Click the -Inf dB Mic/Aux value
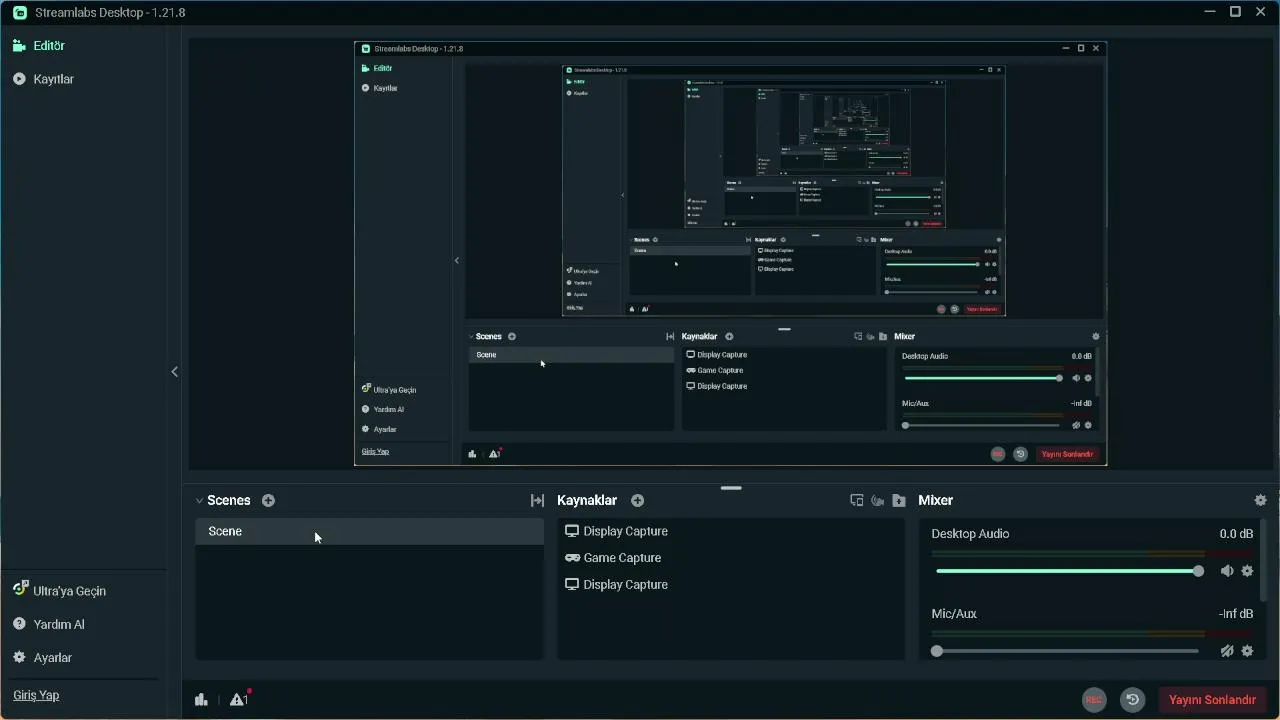 pyautogui.click(x=1236, y=614)
